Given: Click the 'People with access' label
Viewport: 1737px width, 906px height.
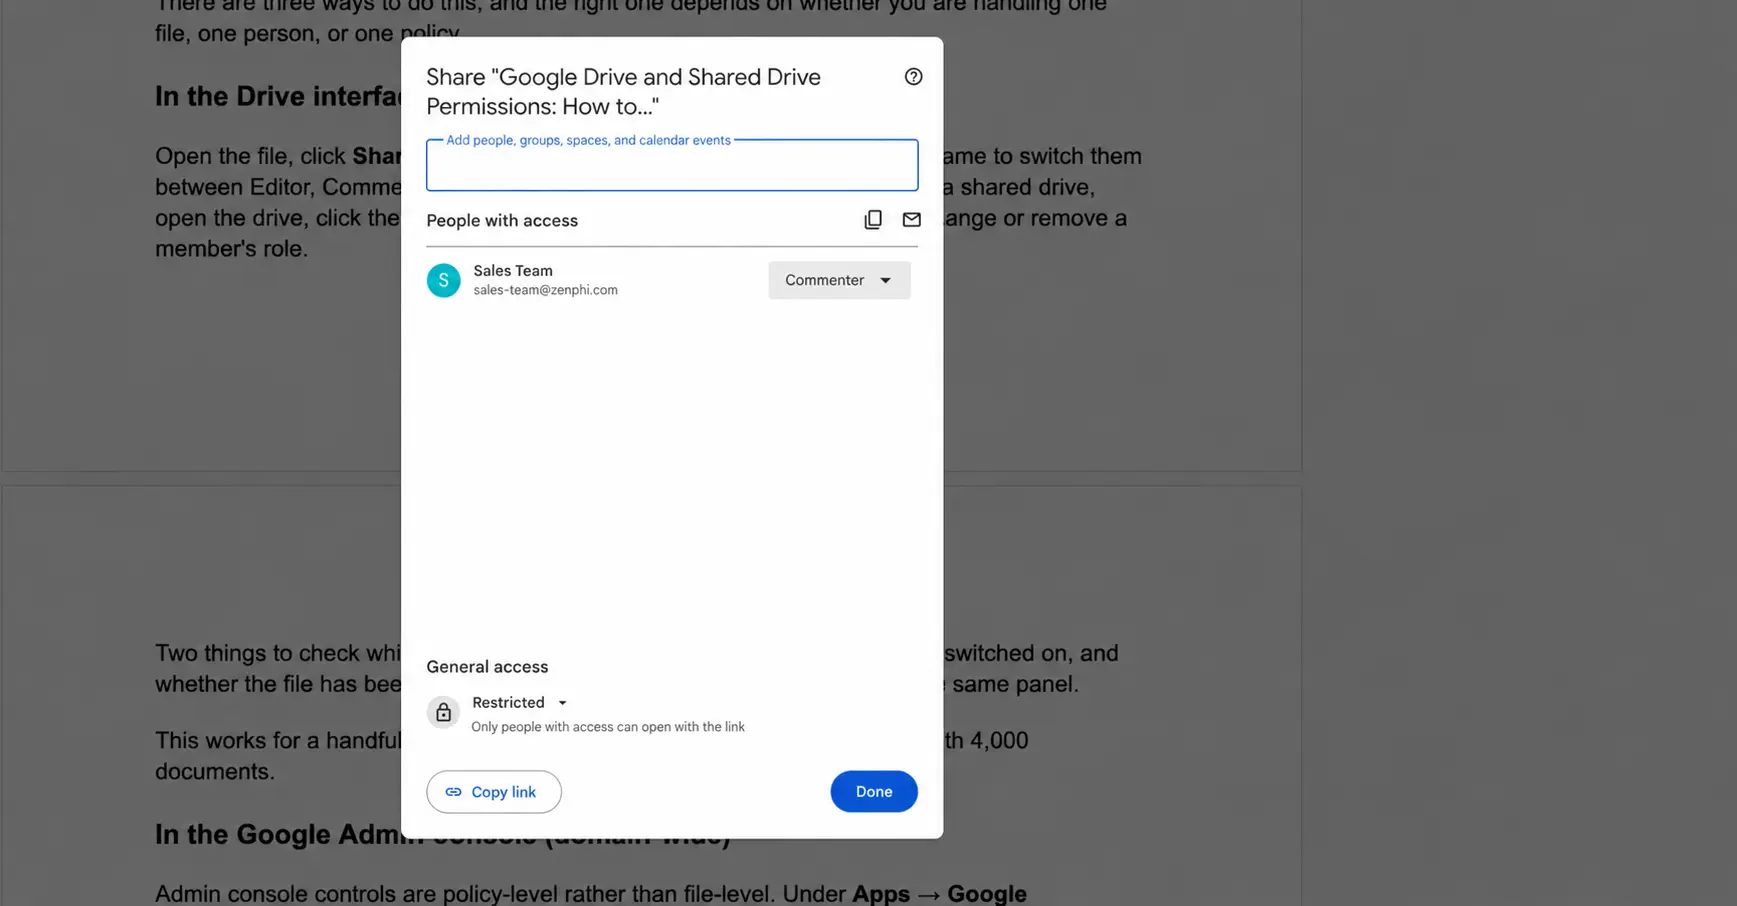Looking at the screenshot, I should coord(502,221).
